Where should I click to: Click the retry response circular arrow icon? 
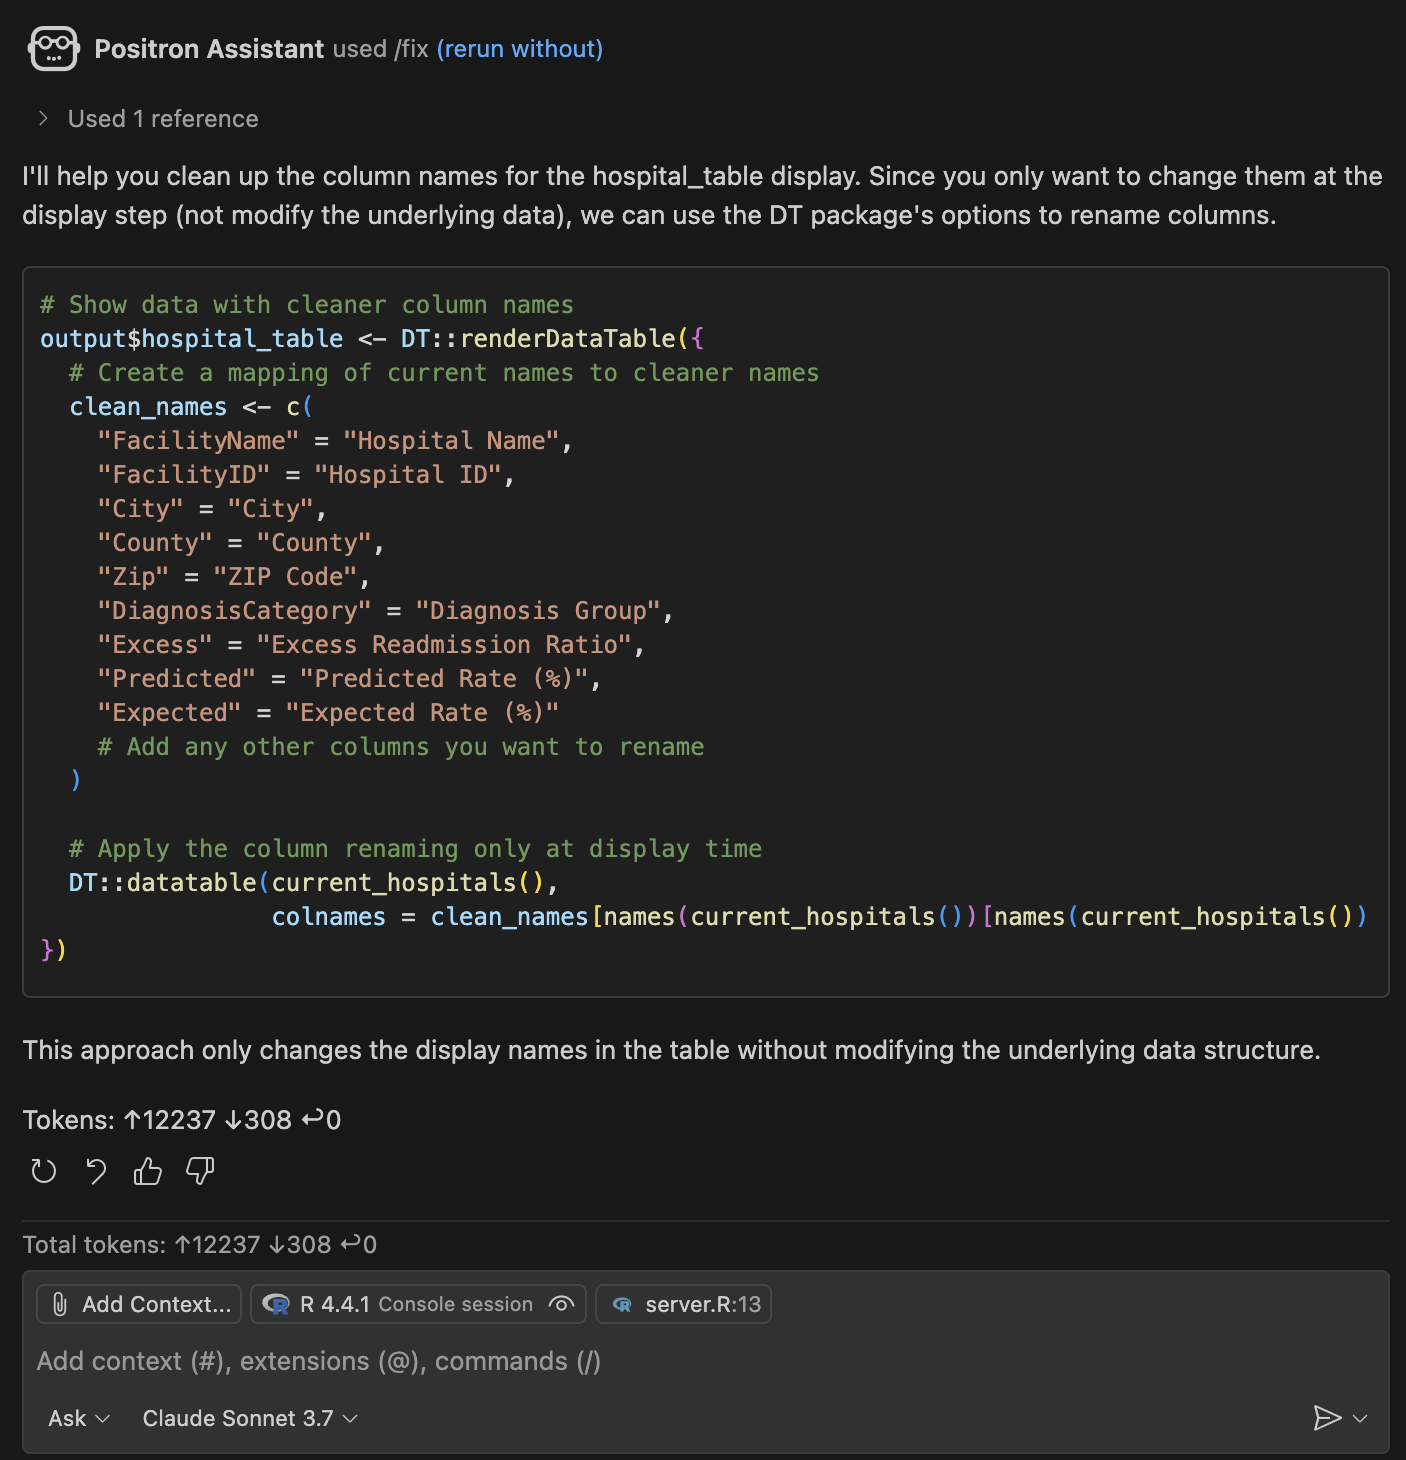click(44, 1171)
